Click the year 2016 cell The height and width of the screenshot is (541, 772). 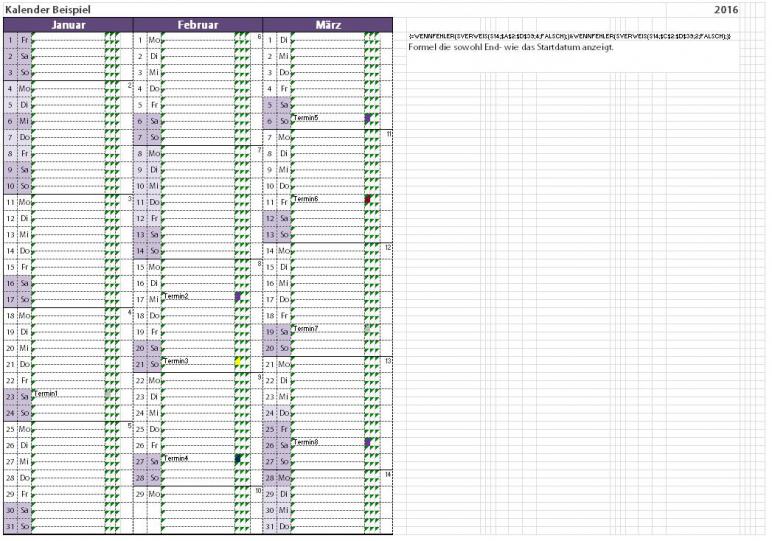click(726, 9)
